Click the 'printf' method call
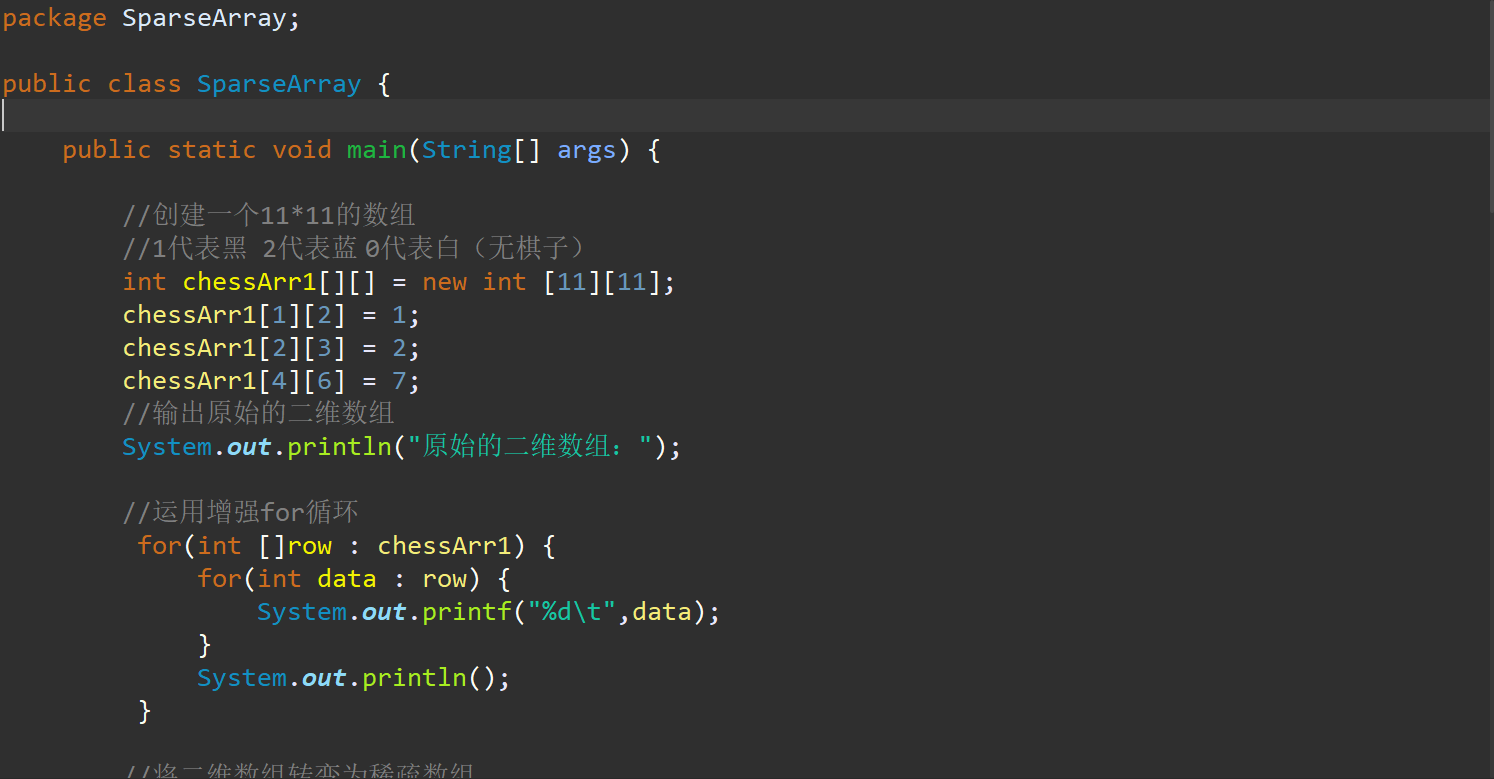 coord(467,612)
